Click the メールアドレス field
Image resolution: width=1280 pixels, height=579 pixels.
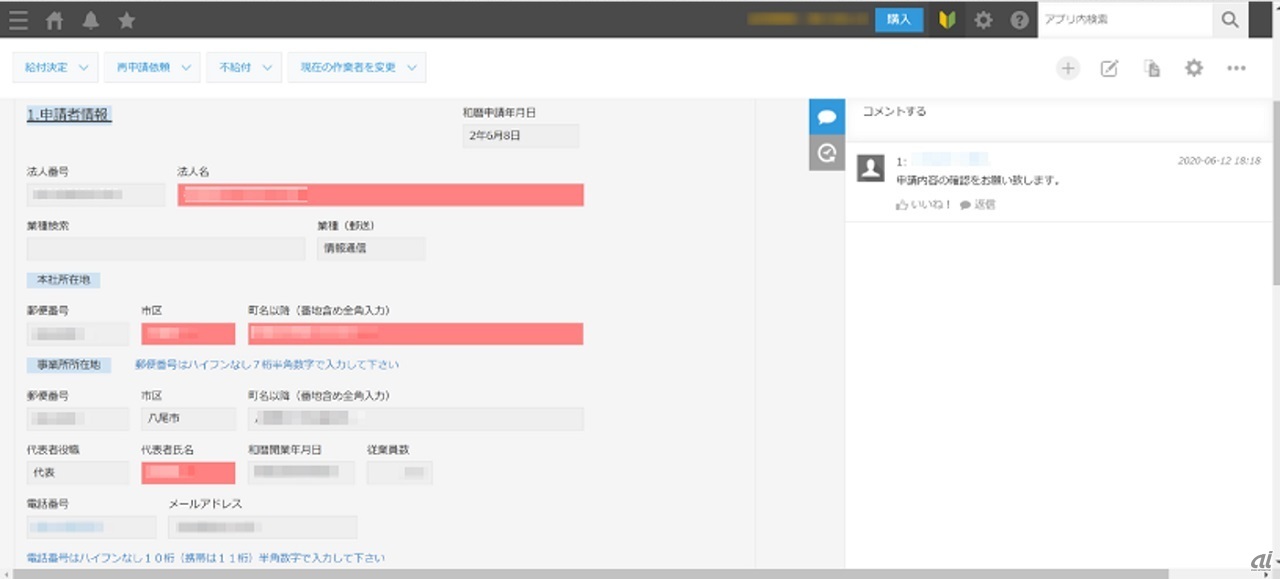262,527
